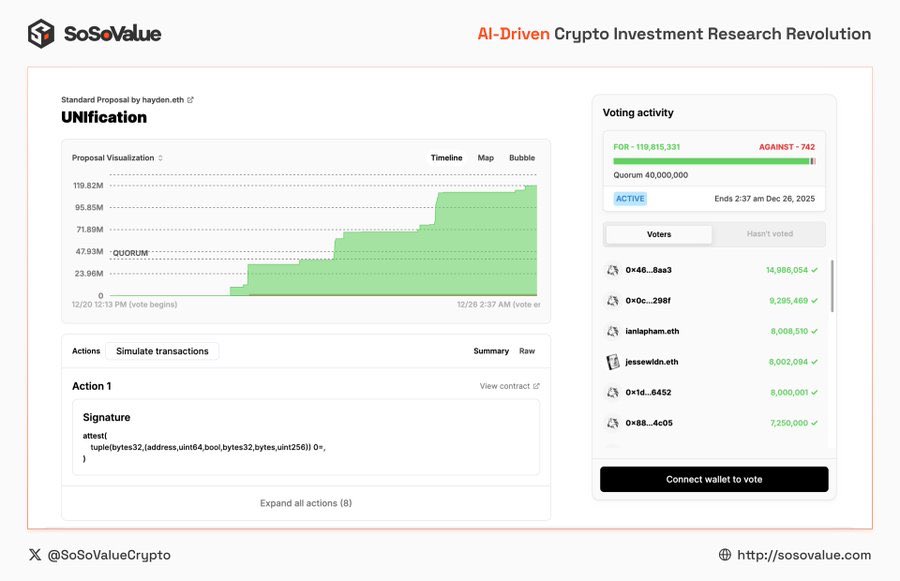Click green checkmark next to 8,002,094

(814, 362)
